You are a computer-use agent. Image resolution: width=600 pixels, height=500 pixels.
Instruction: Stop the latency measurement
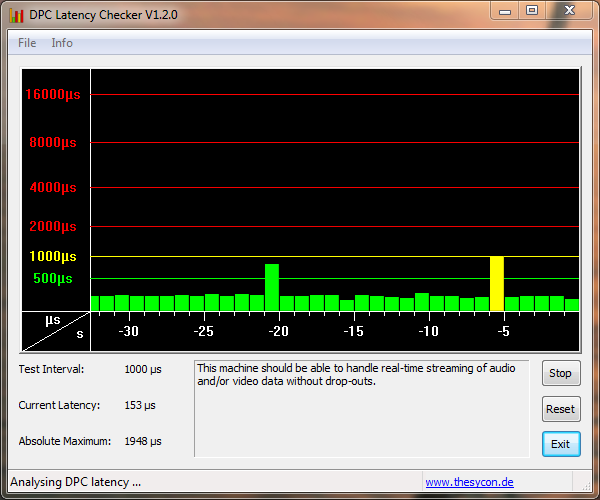pos(561,373)
